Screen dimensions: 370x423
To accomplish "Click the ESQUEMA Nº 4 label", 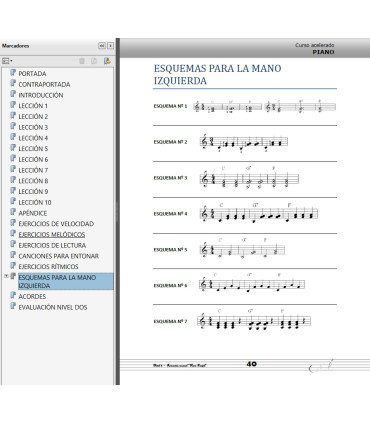I will 170,214.
